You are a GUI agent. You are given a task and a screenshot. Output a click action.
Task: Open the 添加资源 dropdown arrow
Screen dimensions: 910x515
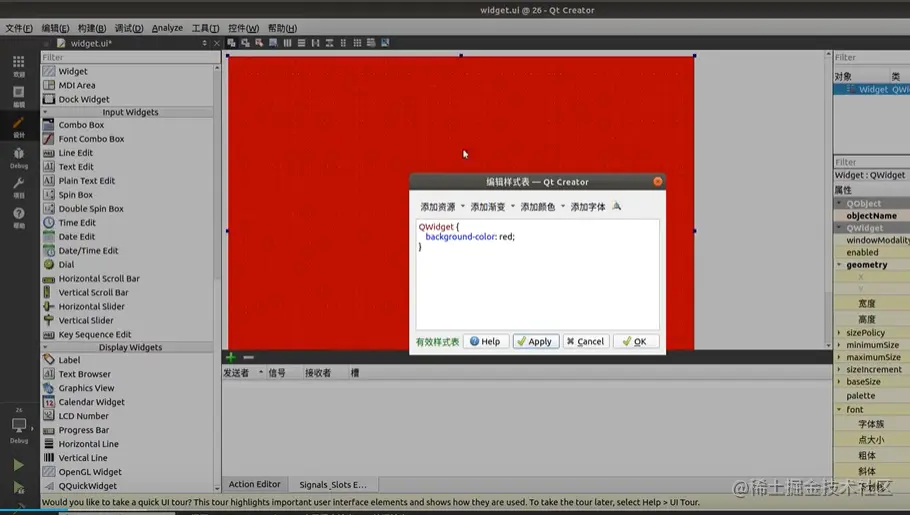pyautogui.click(x=463, y=206)
